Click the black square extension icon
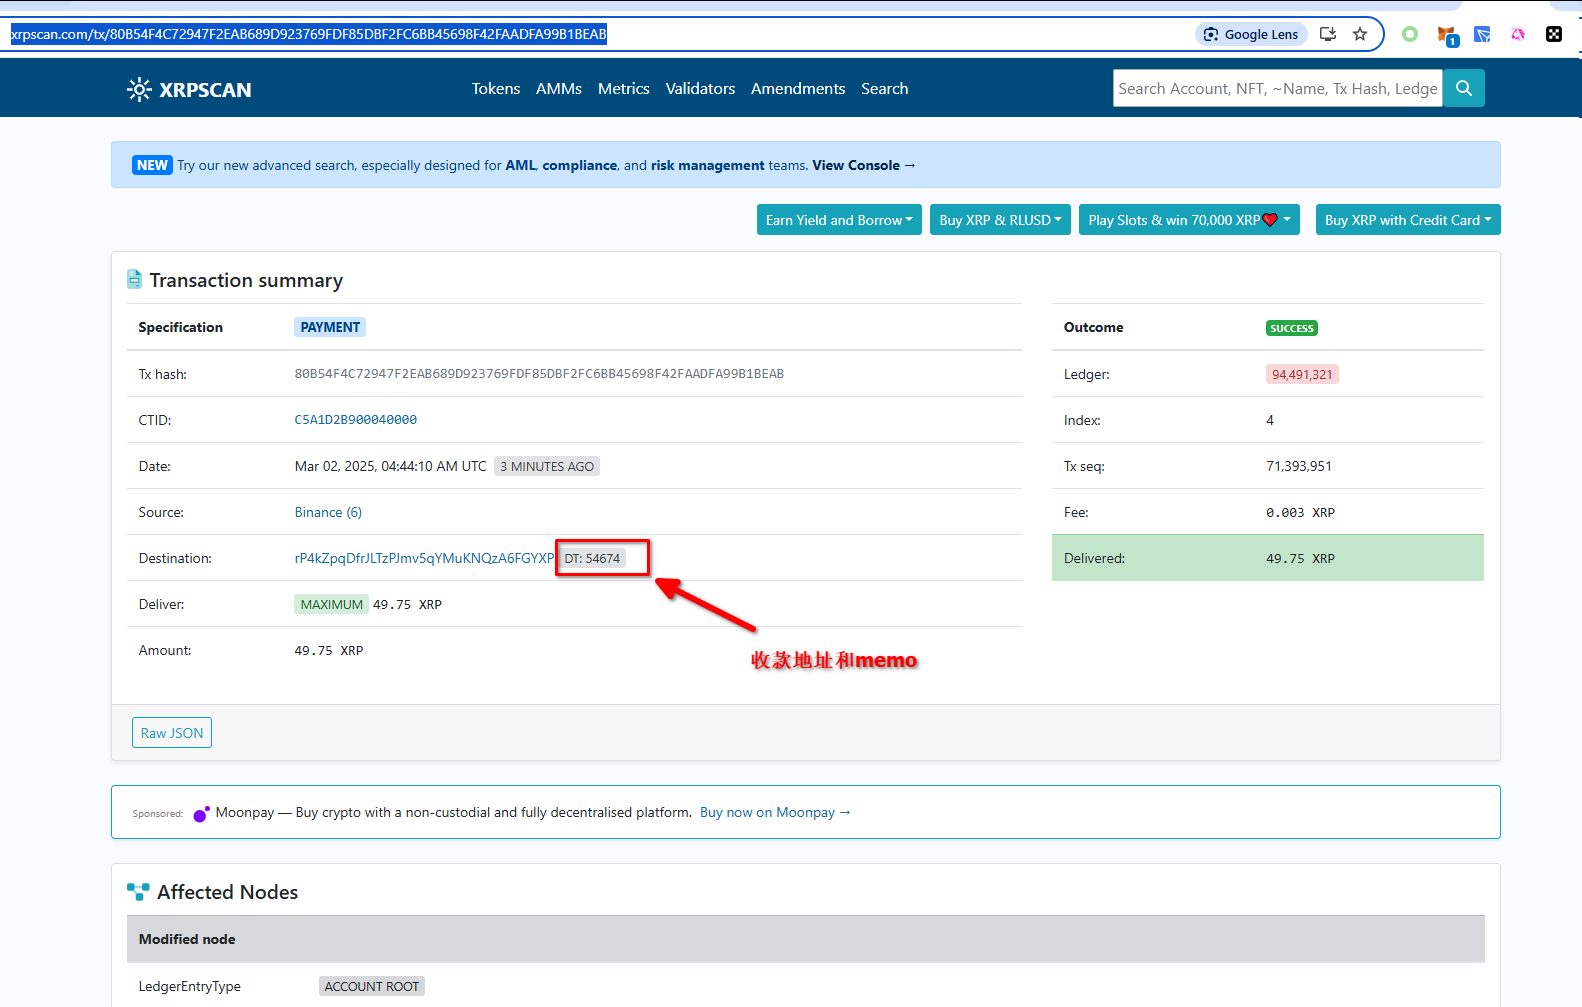 pos(1553,34)
